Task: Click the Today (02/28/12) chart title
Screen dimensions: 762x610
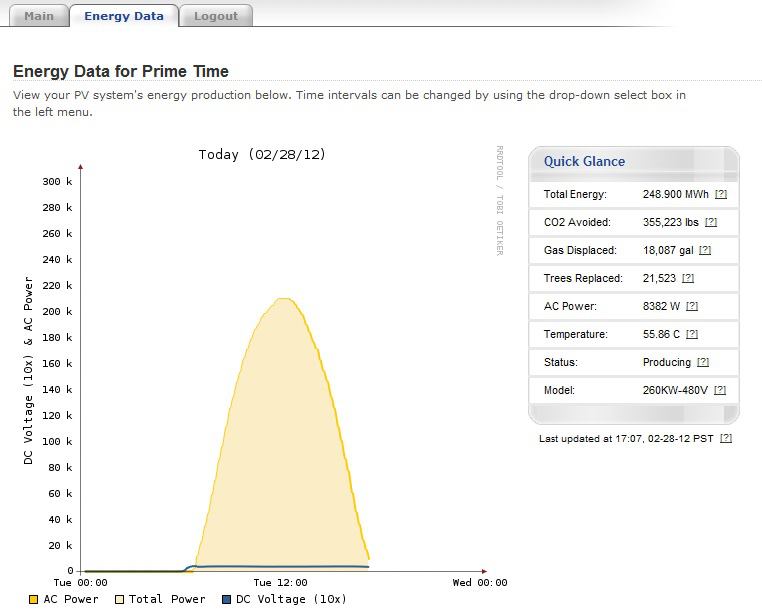Action: pyautogui.click(x=261, y=154)
